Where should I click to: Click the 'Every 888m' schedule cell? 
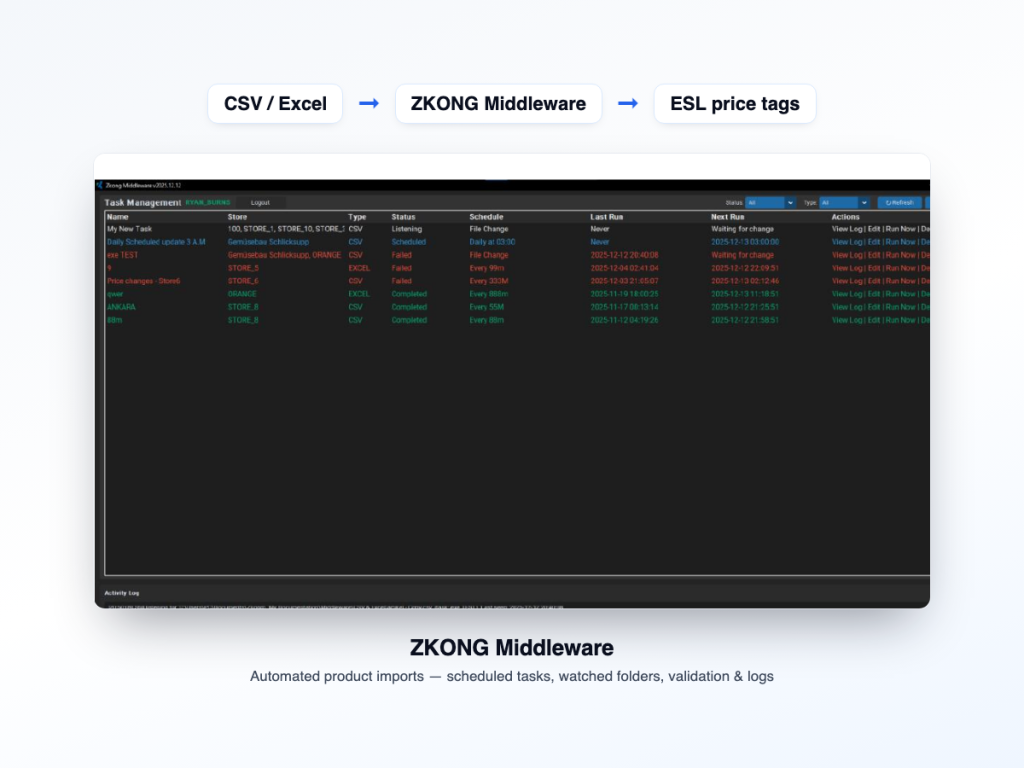tap(488, 295)
